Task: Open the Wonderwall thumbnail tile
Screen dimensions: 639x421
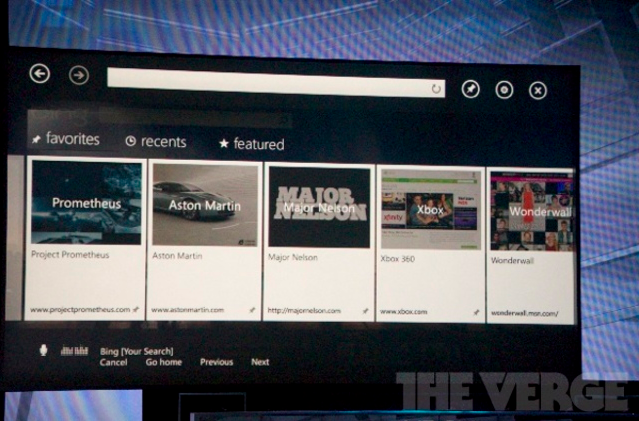Action: (532, 212)
